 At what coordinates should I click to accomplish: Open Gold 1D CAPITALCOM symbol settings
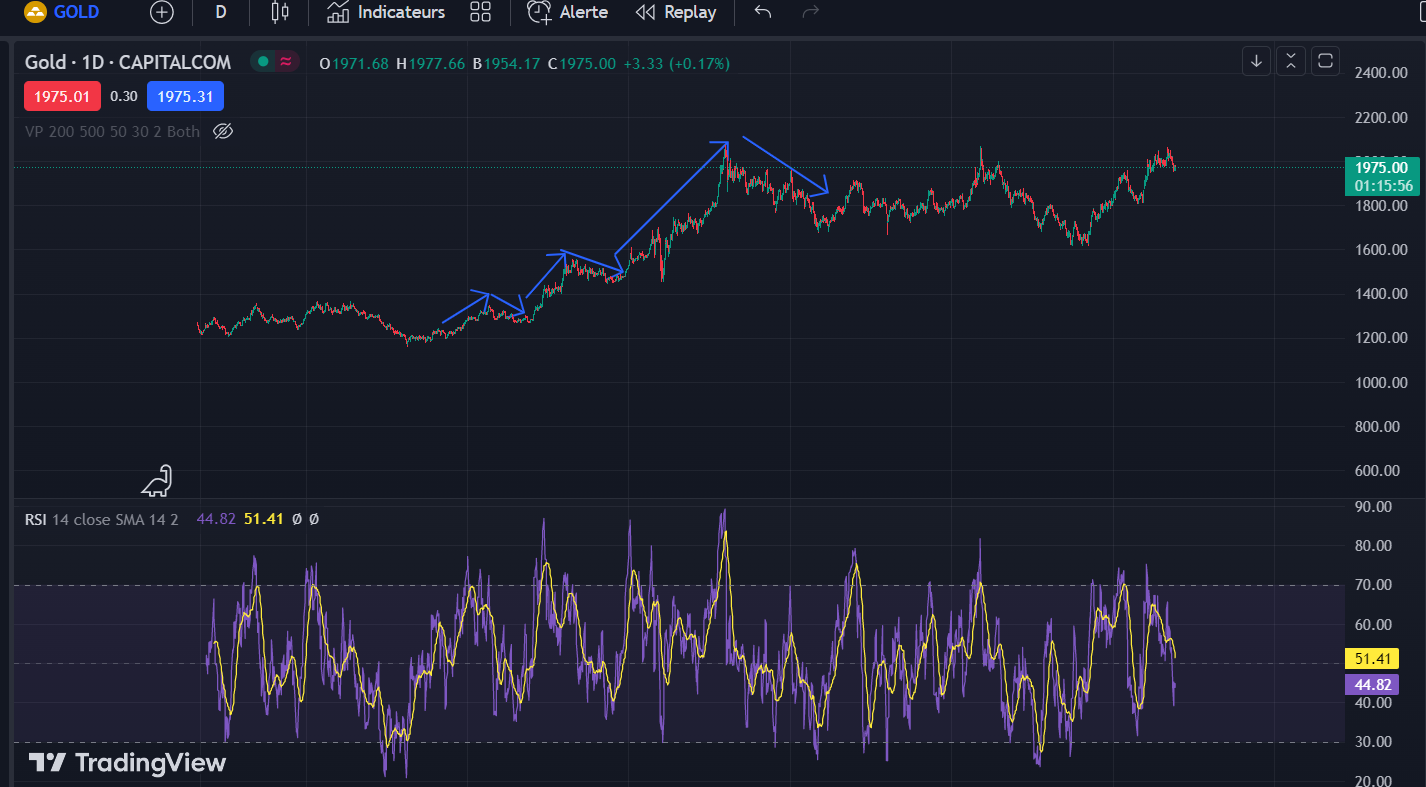pos(126,61)
